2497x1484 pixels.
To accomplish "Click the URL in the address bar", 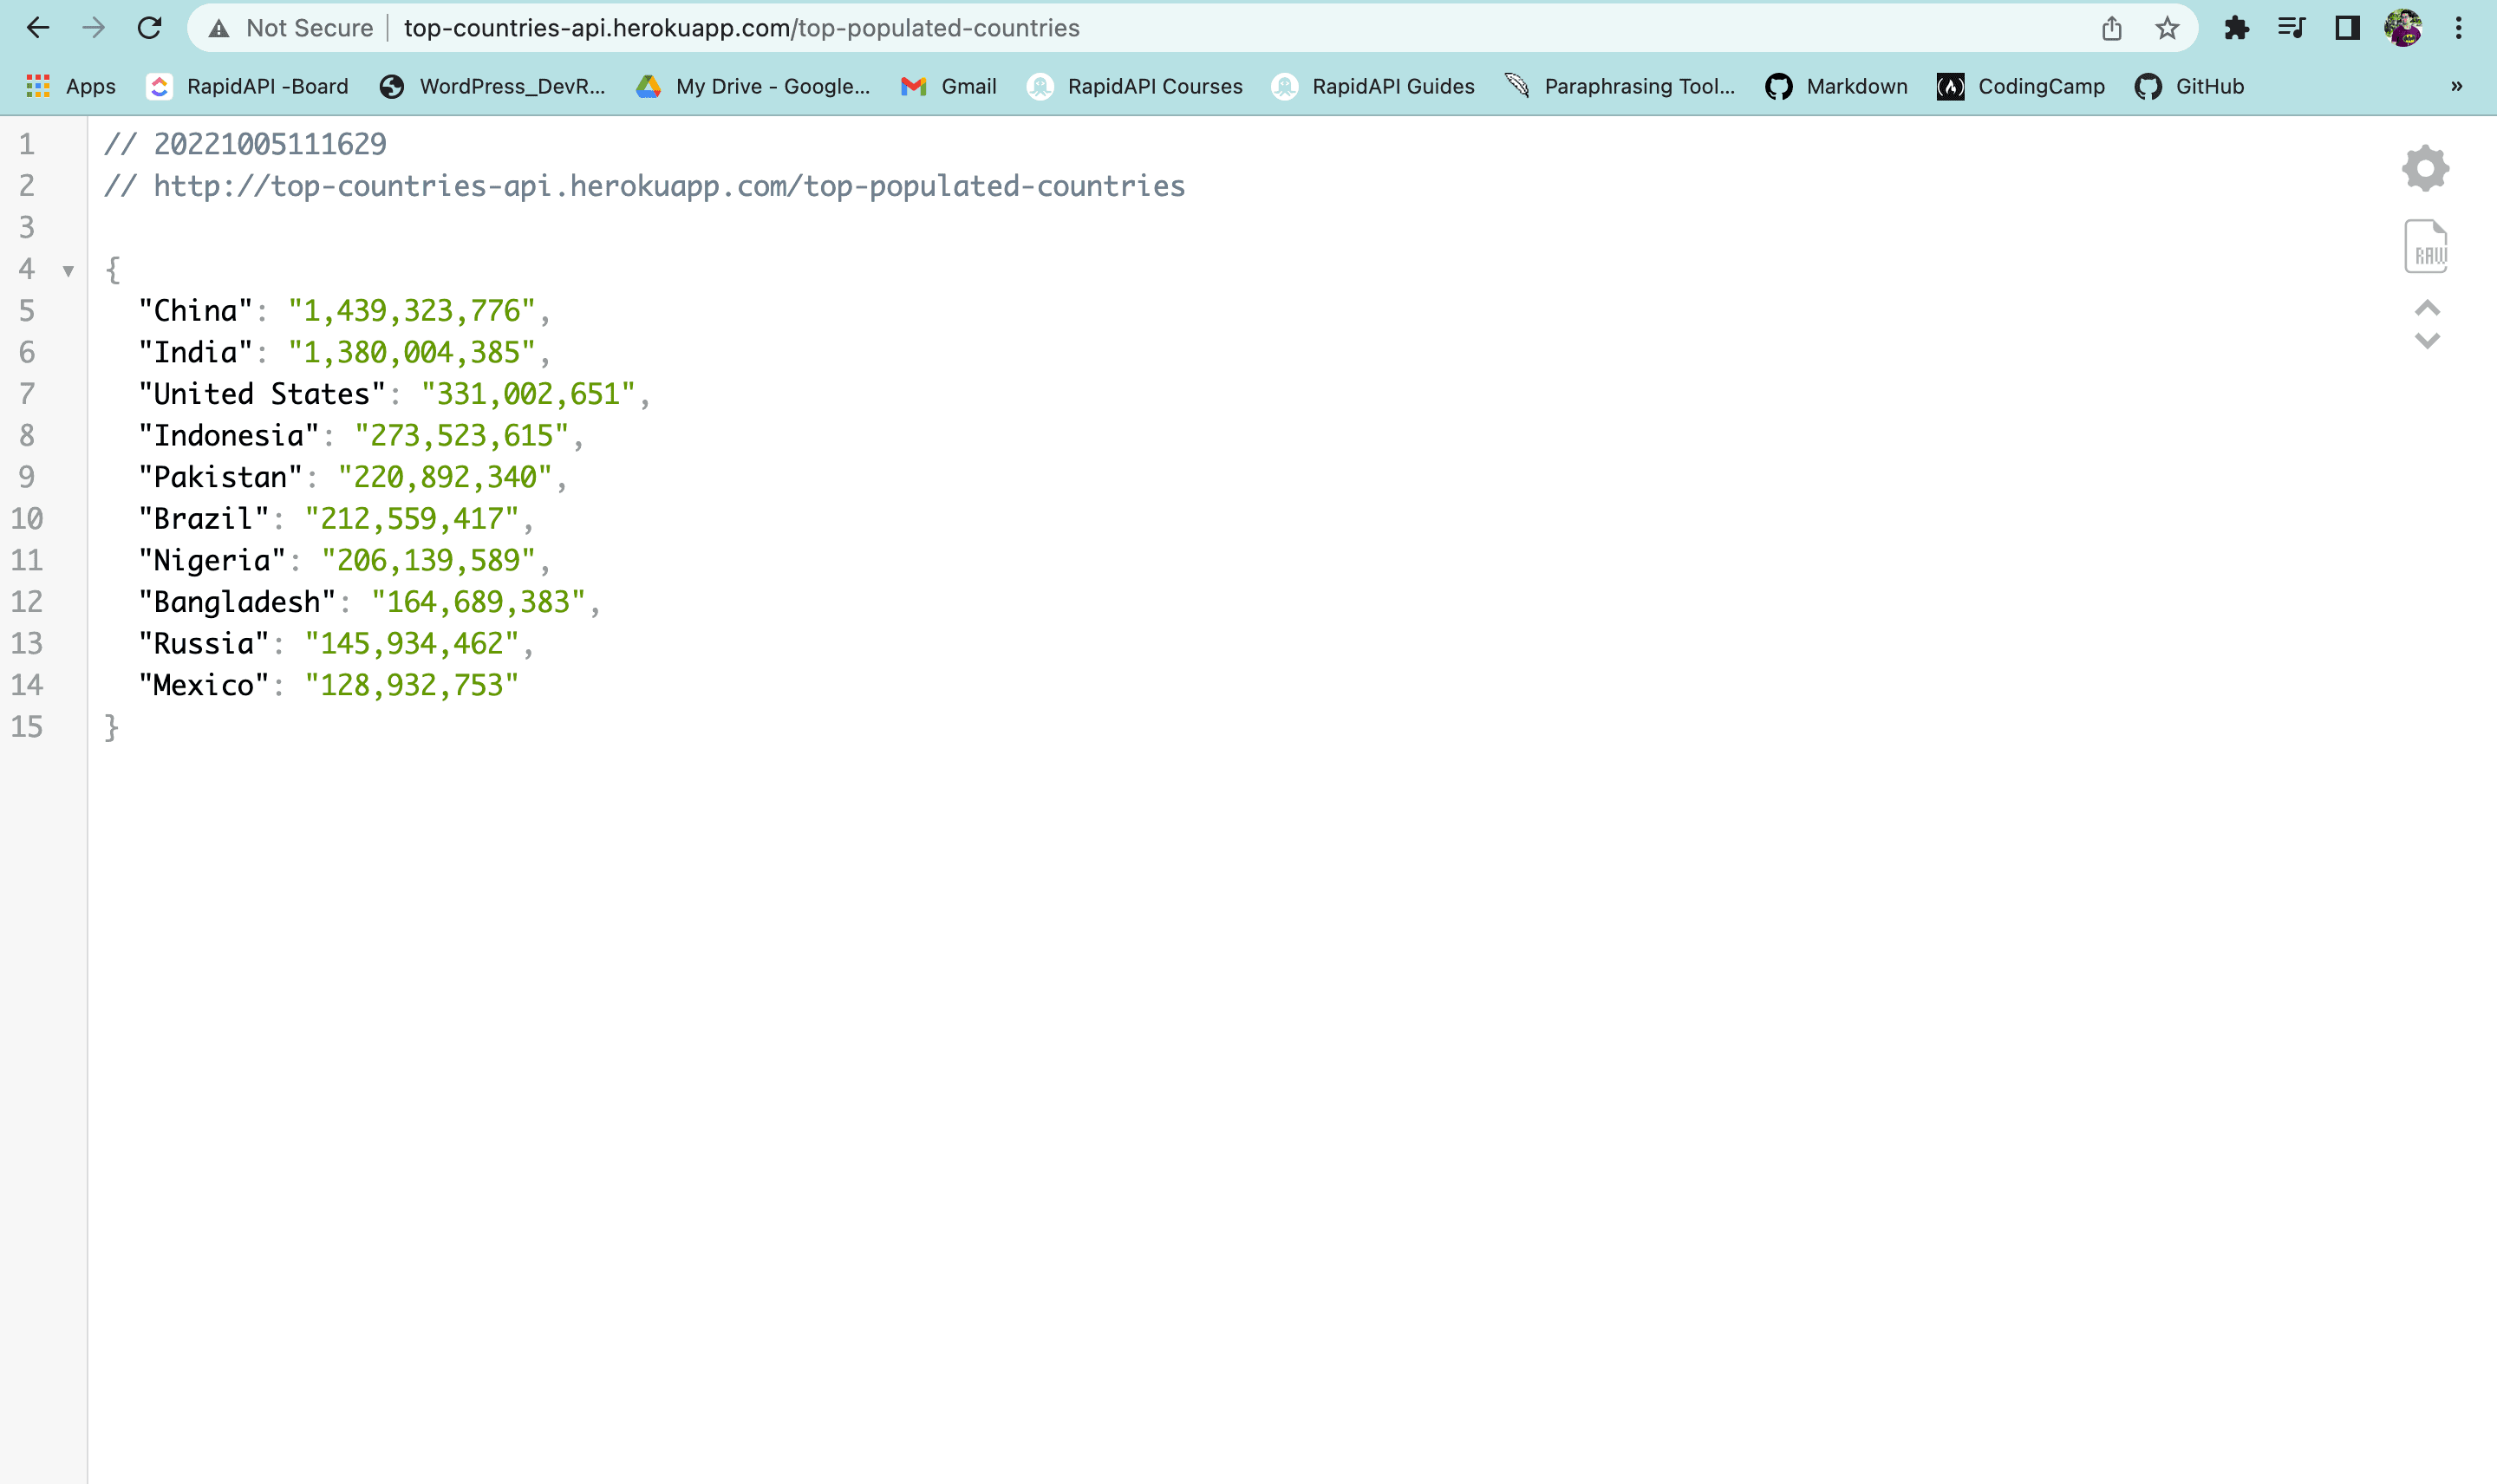I will 741,28.
